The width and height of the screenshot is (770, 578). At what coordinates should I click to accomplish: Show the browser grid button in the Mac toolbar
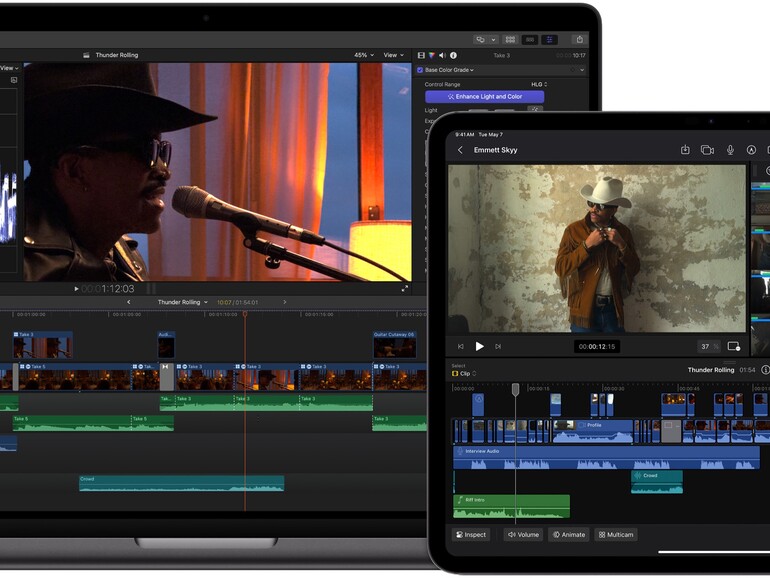click(x=510, y=39)
